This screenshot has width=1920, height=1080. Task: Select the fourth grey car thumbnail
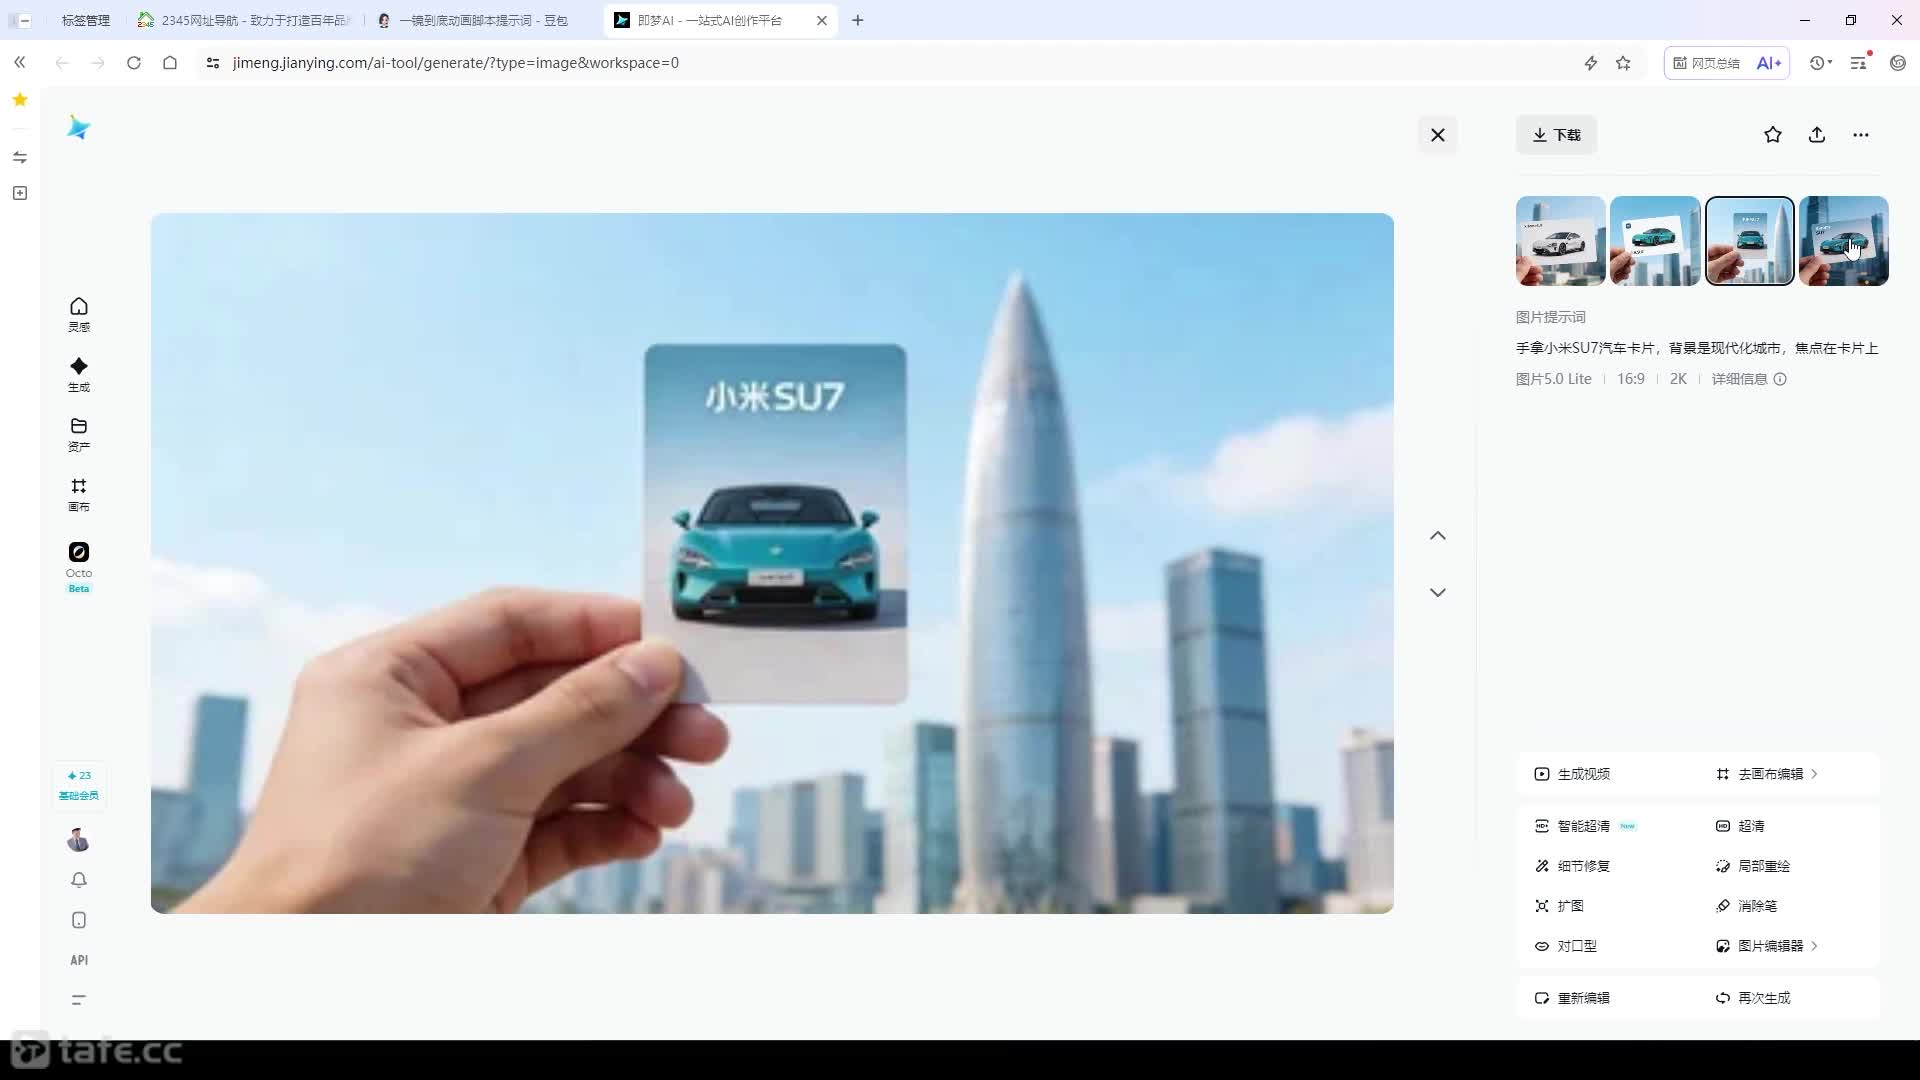click(x=1844, y=241)
